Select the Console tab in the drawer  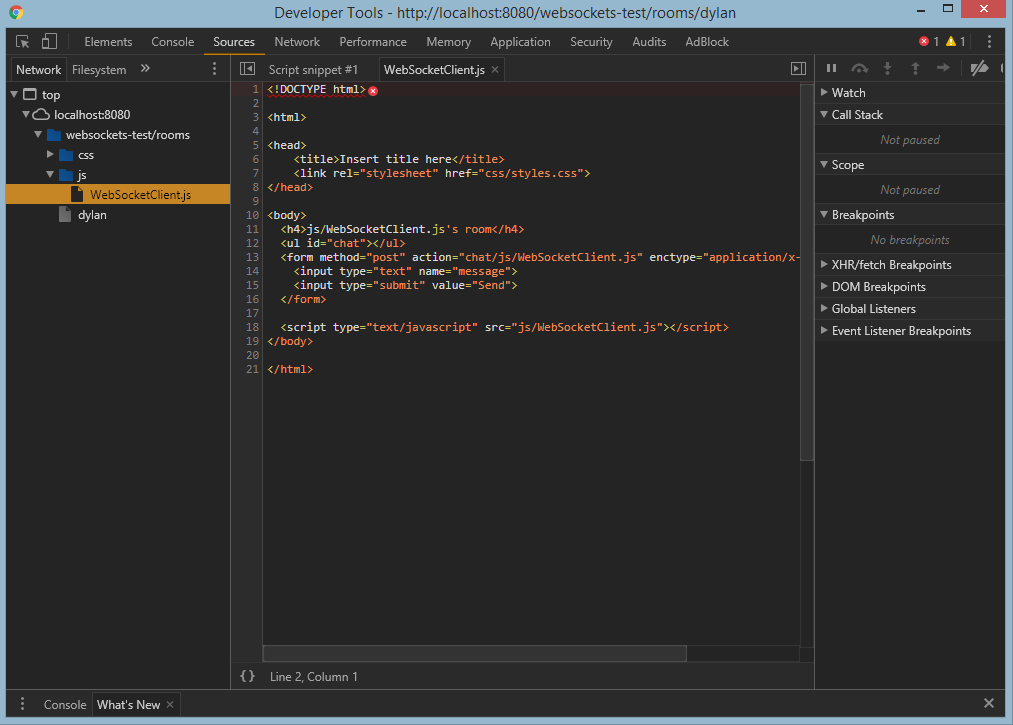pos(65,704)
